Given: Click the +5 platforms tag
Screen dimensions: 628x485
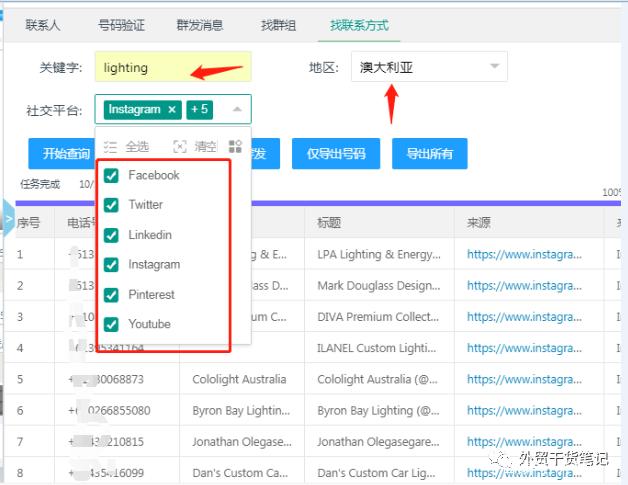Looking at the screenshot, I should [199, 109].
